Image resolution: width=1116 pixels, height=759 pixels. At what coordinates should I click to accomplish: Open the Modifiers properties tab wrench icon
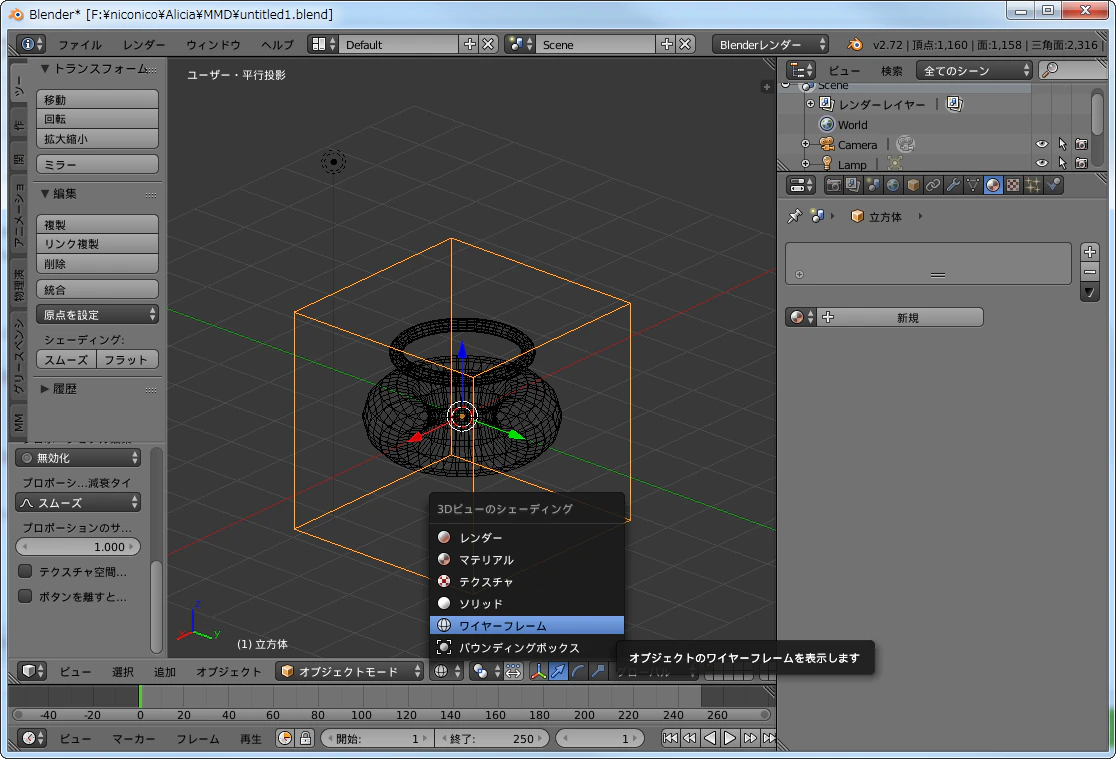pyautogui.click(x=953, y=186)
